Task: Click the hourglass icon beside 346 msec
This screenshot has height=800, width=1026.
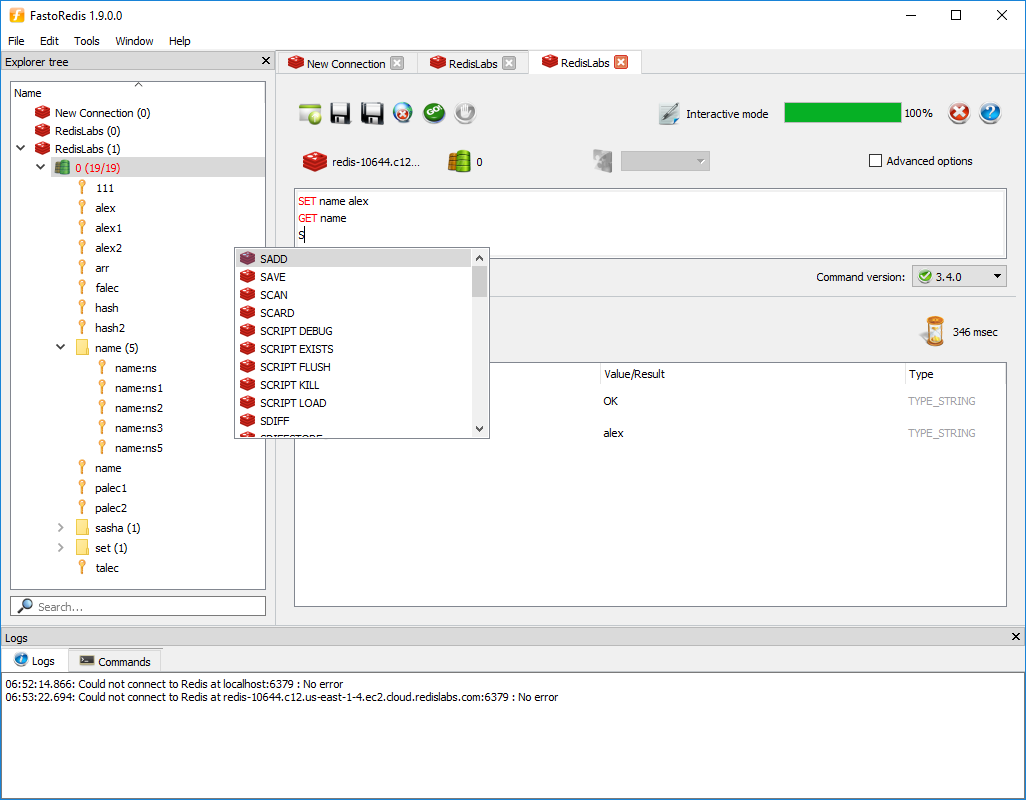Action: coord(934,331)
